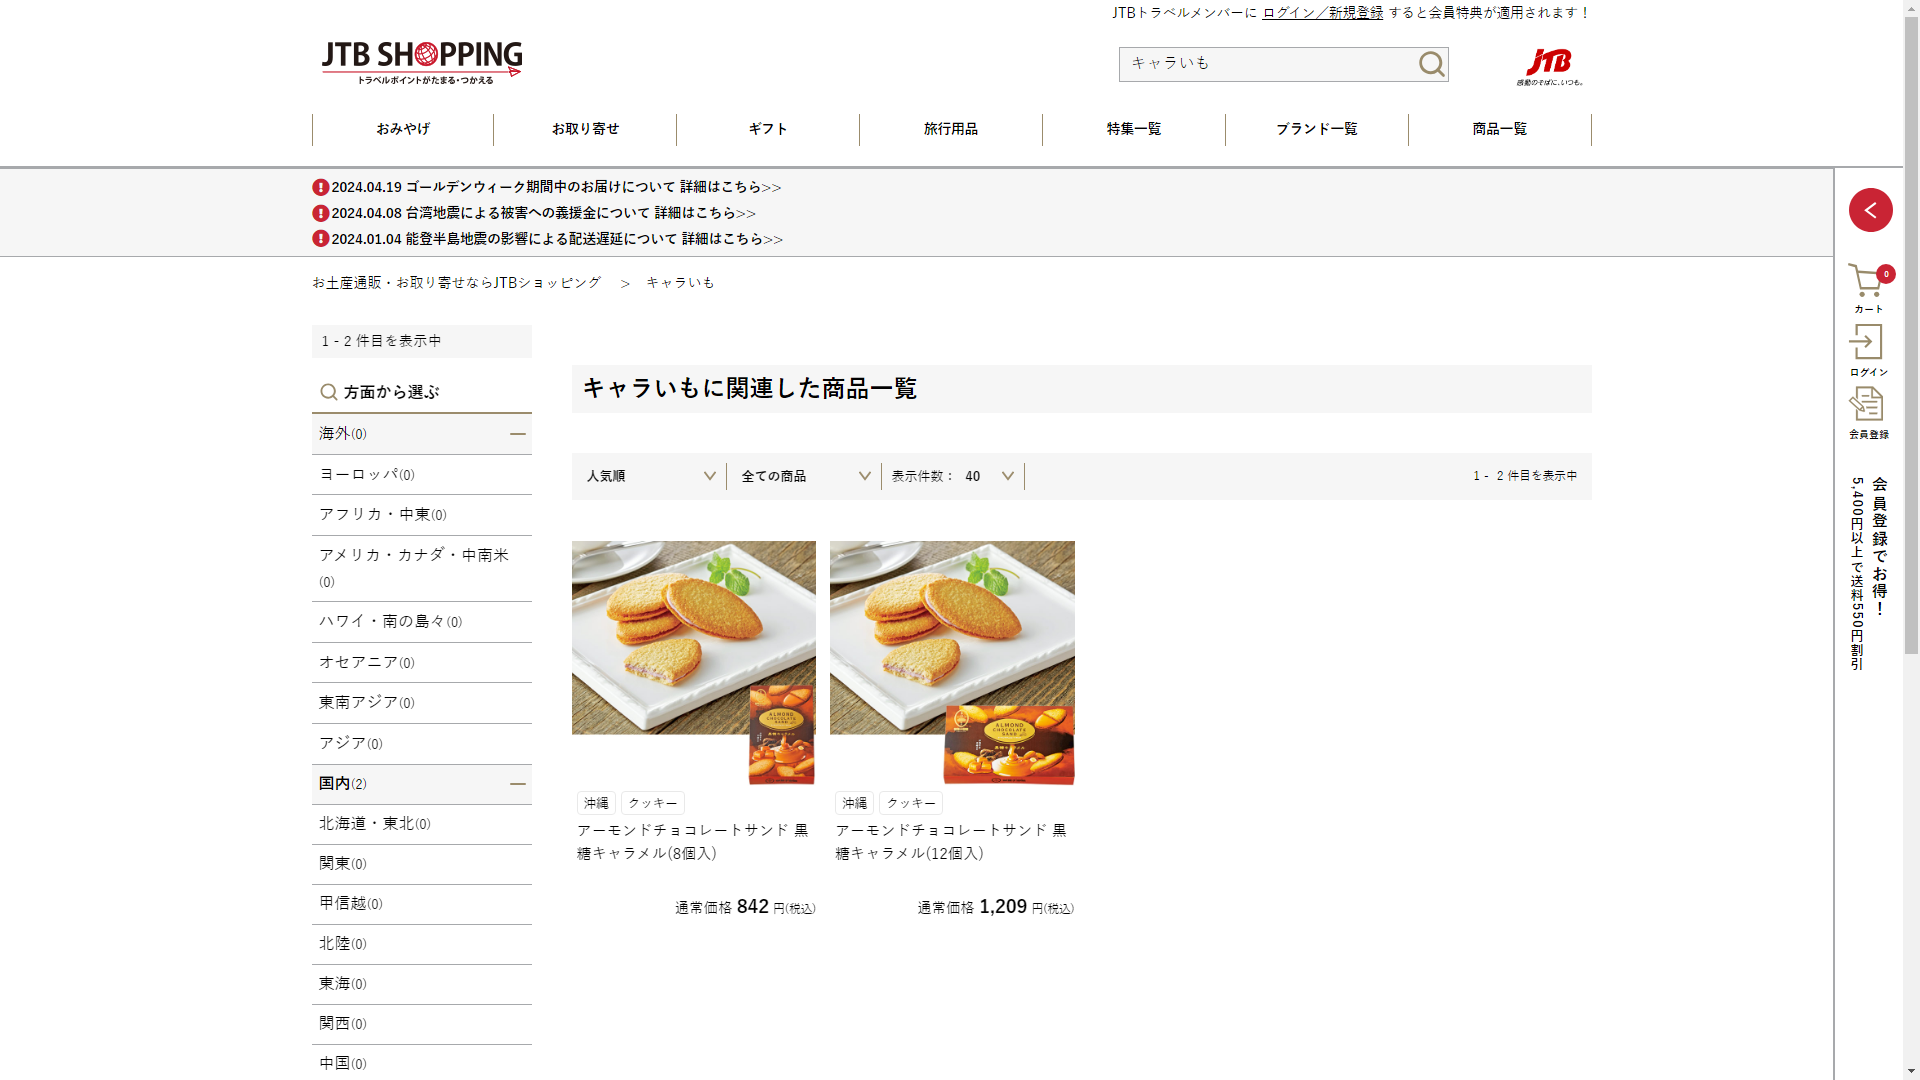Click the login icon in sidebar
This screenshot has width=1920, height=1080.
click(x=1866, y=344)
